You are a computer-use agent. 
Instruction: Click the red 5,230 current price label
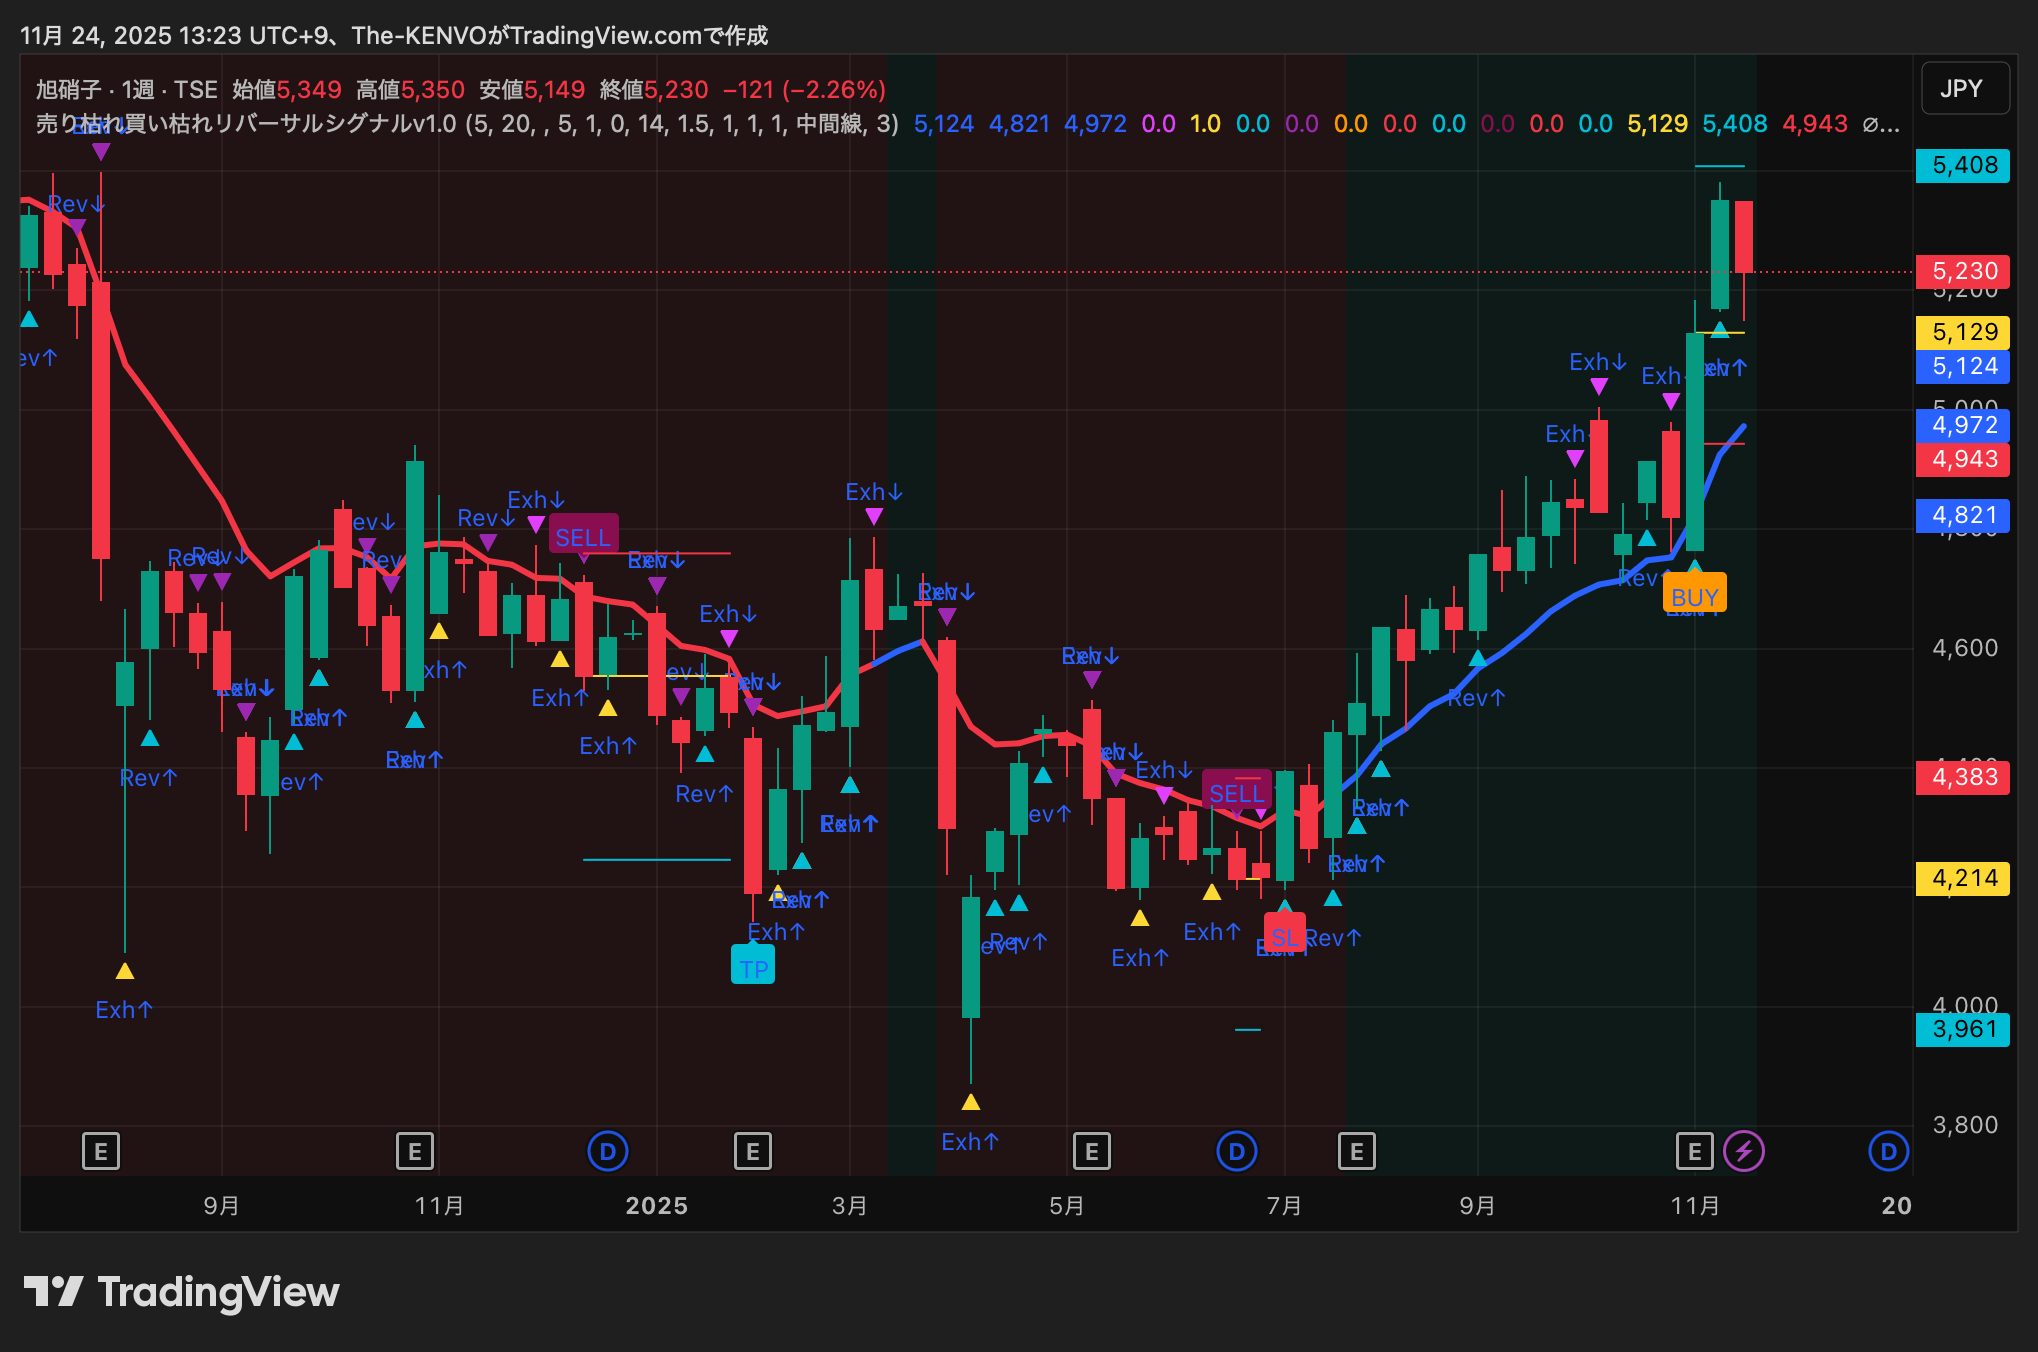[1962, 271]
